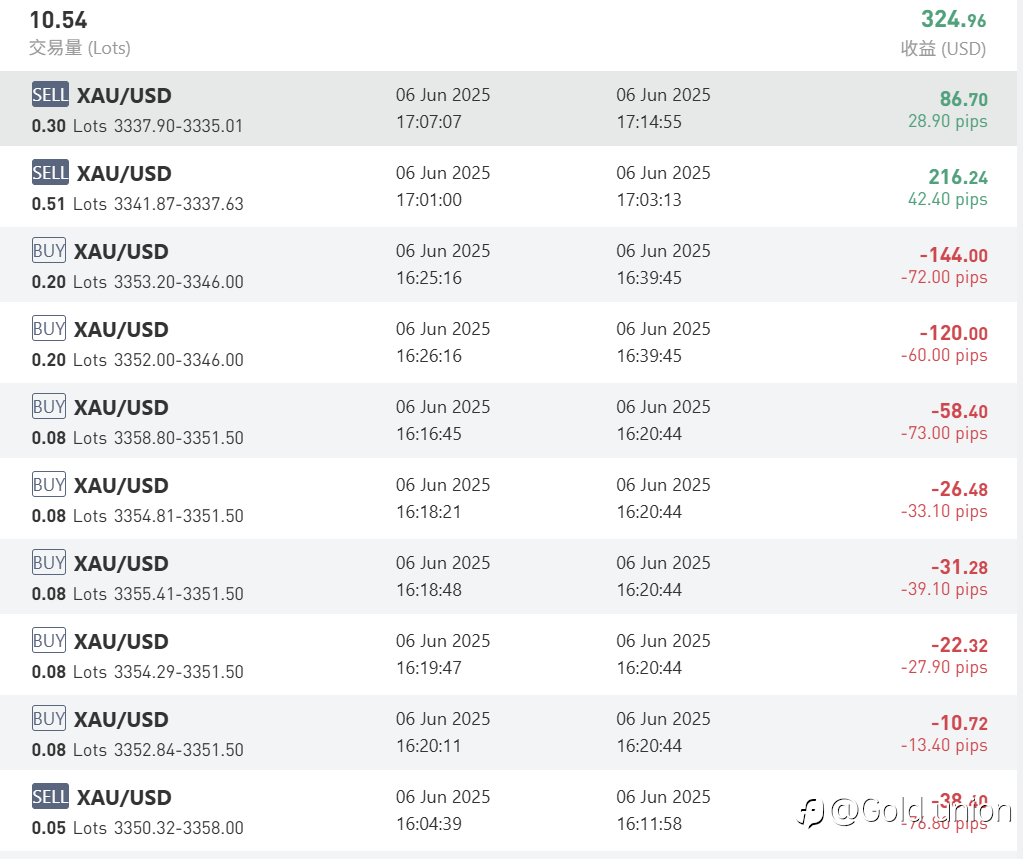Screen dimensions: 1023x859
Task: Select the trade row with 86.70 profit
Action: 508,108
